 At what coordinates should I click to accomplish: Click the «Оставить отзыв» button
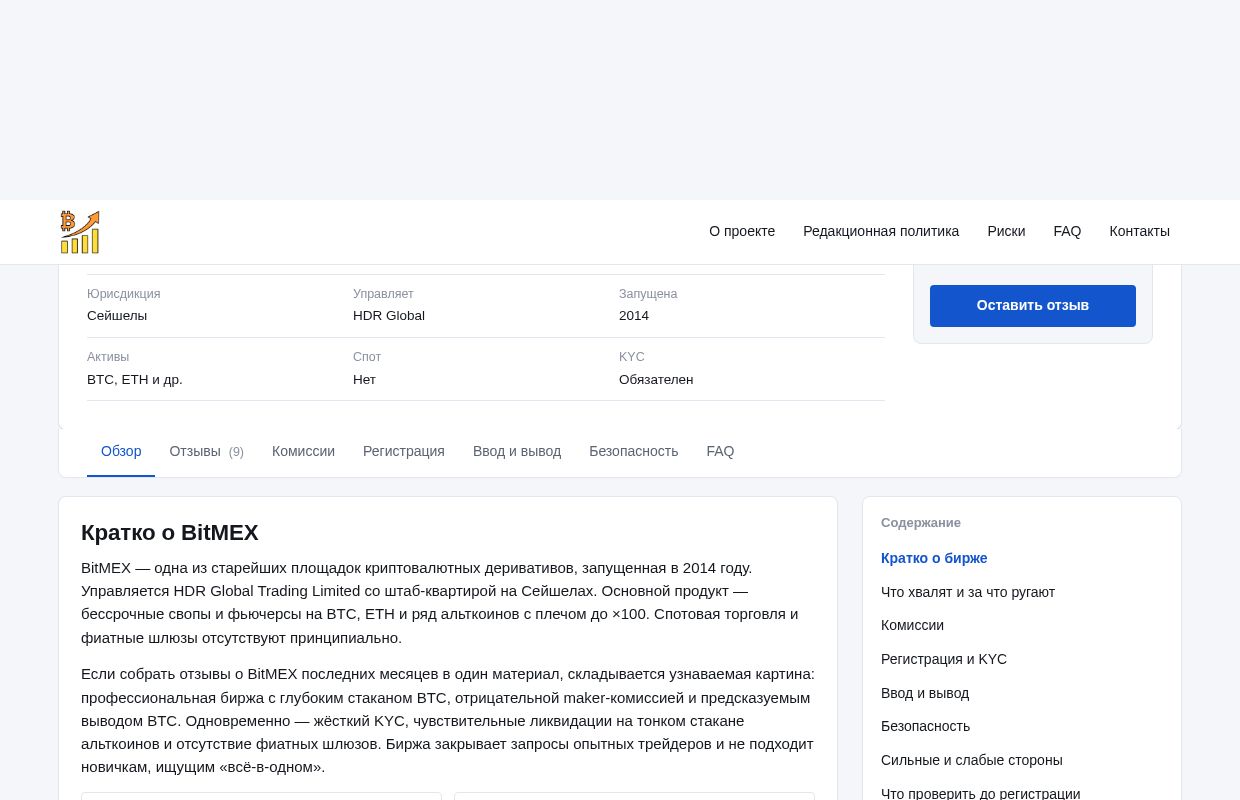tap(1033, 306)
